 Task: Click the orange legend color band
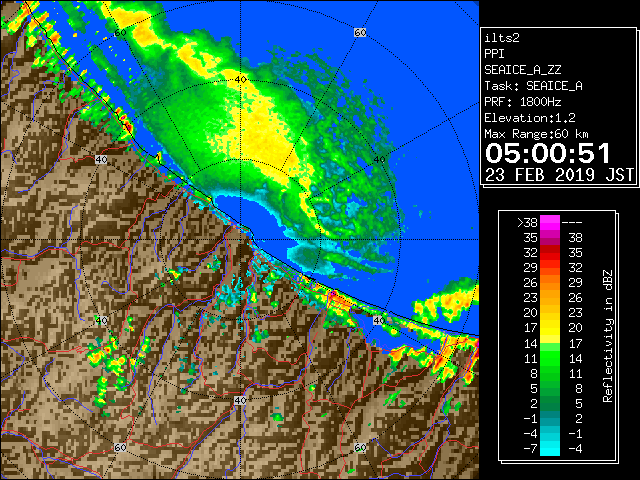click(550, 283)
